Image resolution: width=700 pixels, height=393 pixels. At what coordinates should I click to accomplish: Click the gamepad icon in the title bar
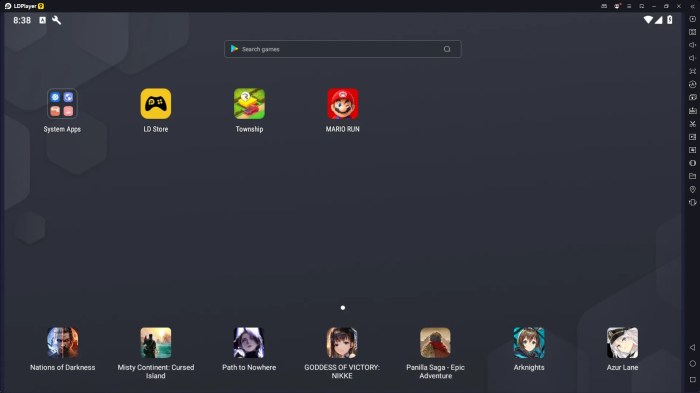pyautogui.click(x=604, y=6)
